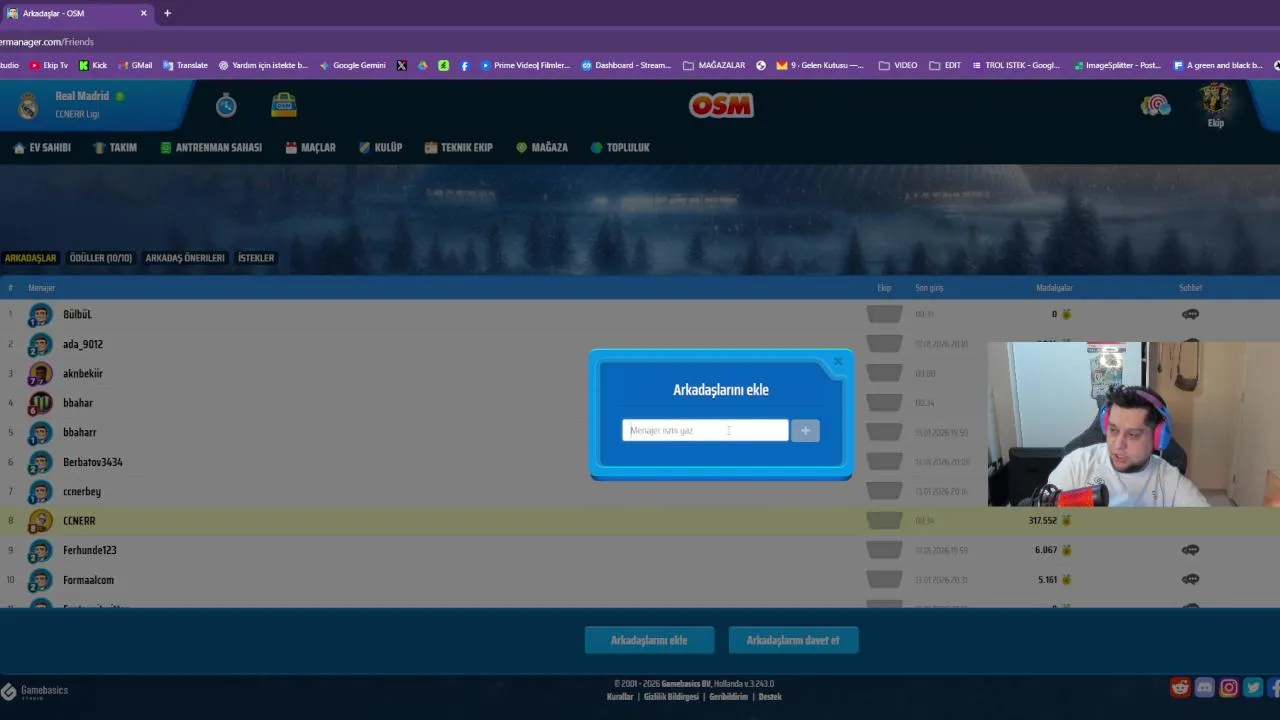Open ANTRENMAN SAHASI menu
The height and width of the screenshot is (720, 1280).
(x=211, y=147)
